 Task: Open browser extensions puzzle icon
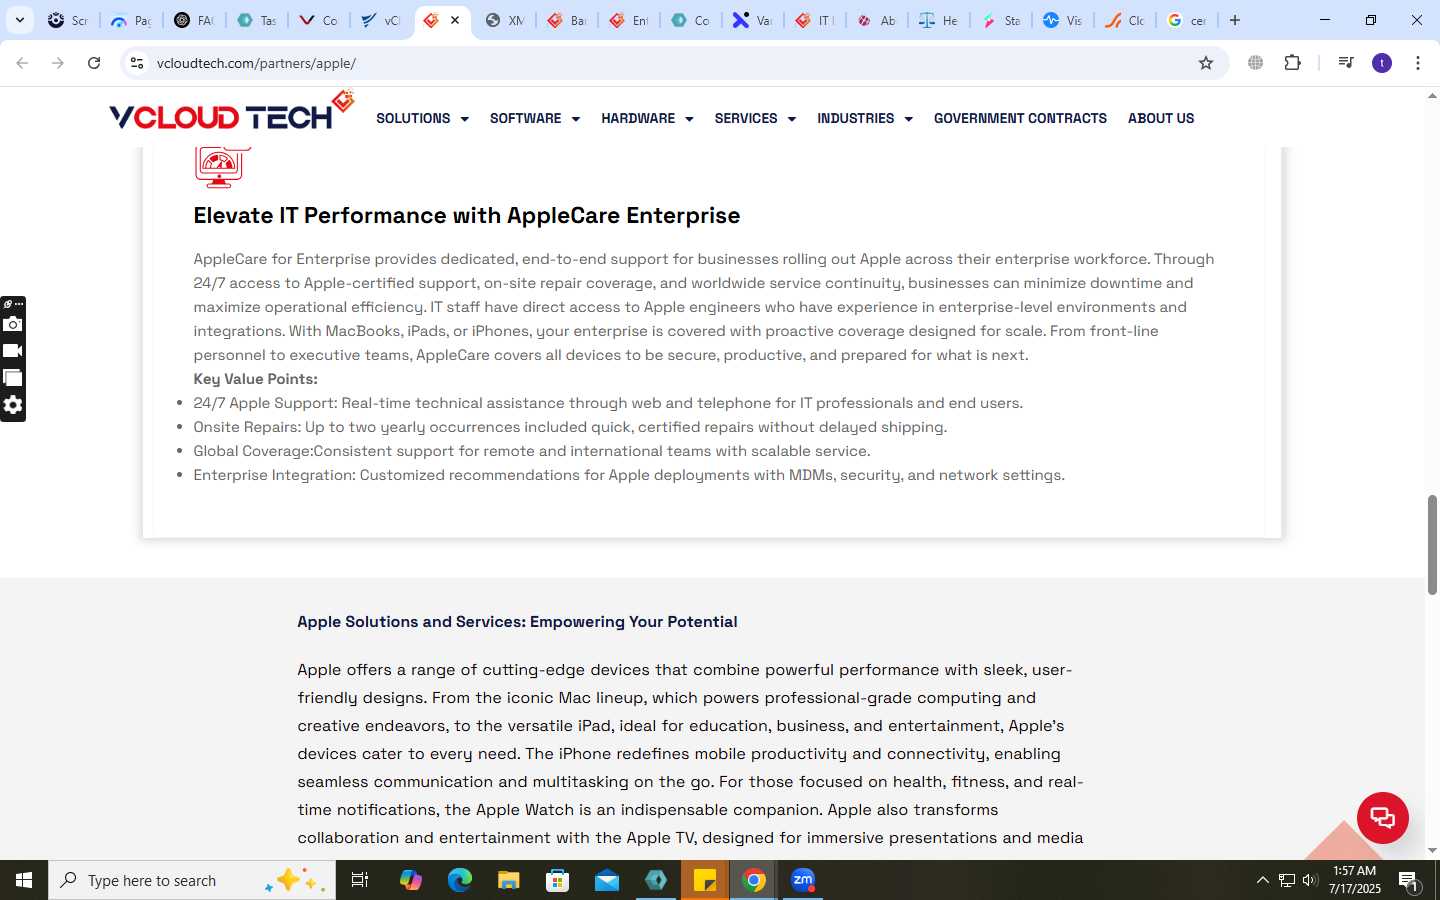coord(1292,63)
